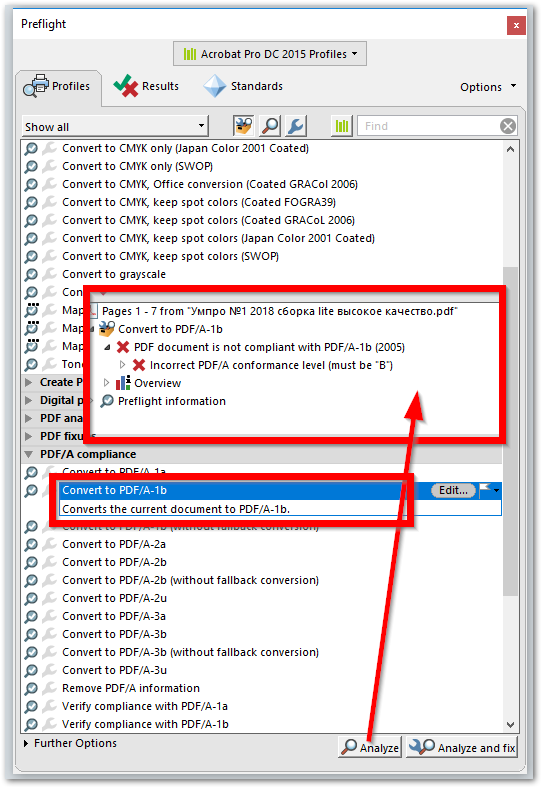Click magnifier icon beside Verify compliance with PDF/A-1b
542x788 pixels.
coord(31,725)
